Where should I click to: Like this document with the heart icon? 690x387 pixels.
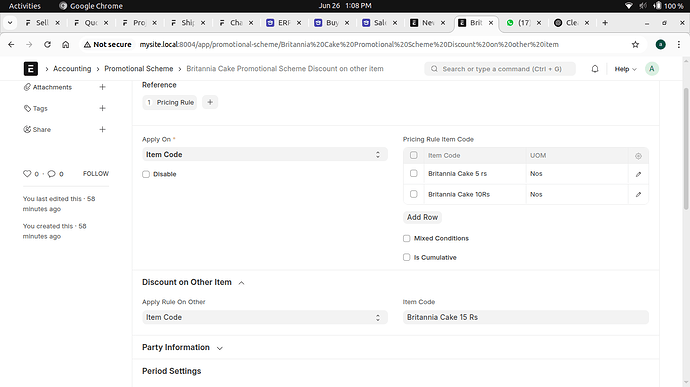(27, 173)
